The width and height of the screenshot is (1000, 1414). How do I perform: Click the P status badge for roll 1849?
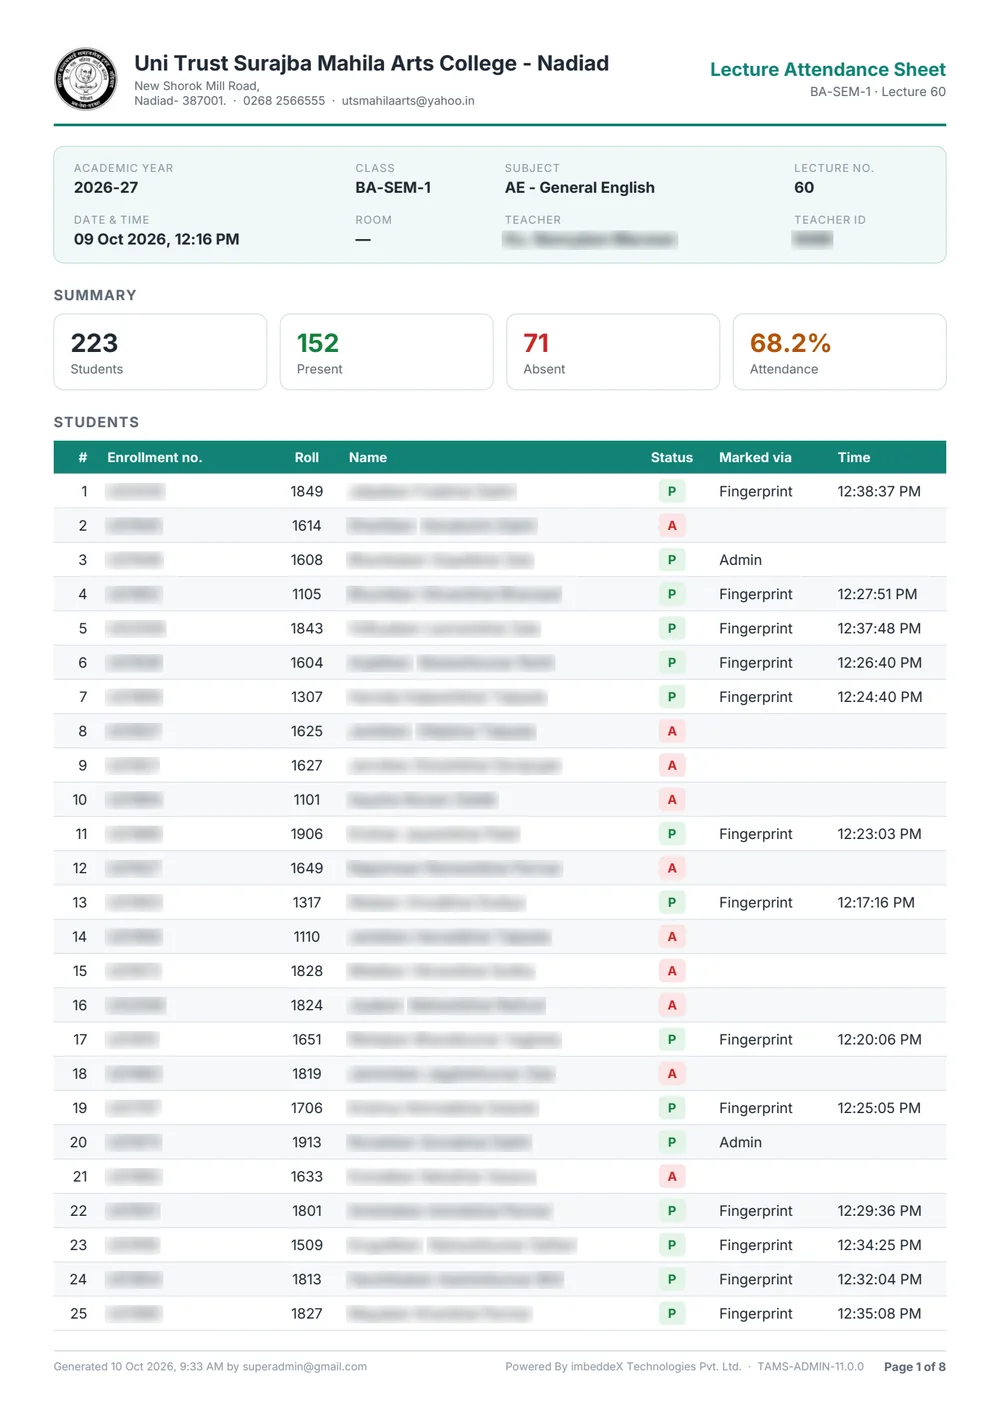[x=672, y=491]
